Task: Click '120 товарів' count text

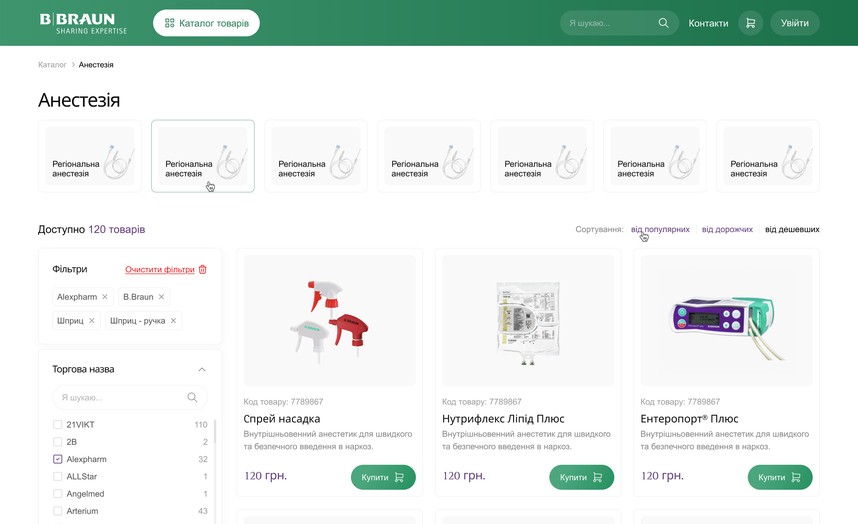Action: (x=117, y=229)
